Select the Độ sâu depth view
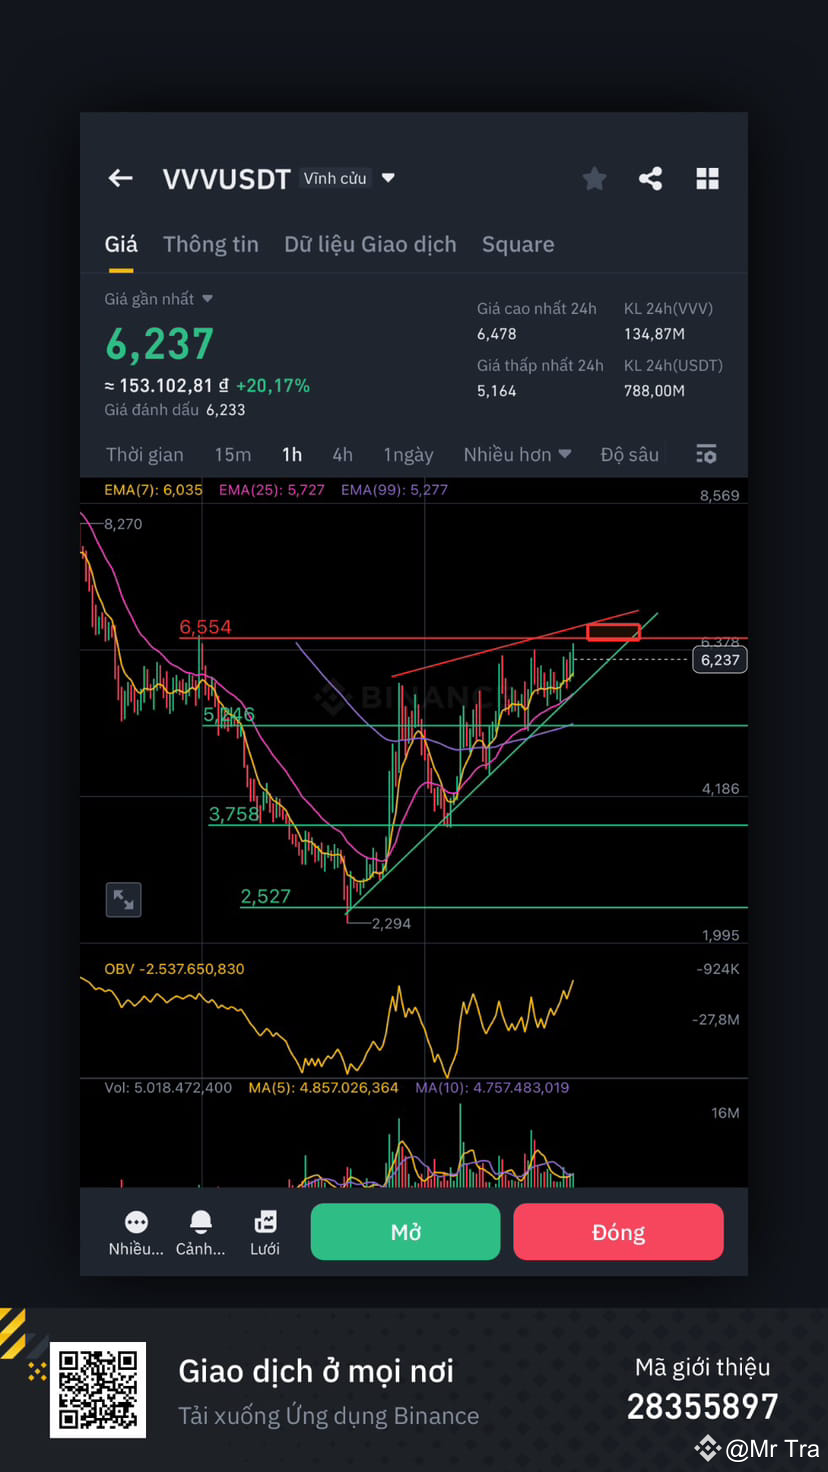Image resolution: width=828 pixels, height=1472 pixels. (x=630, y=454)
